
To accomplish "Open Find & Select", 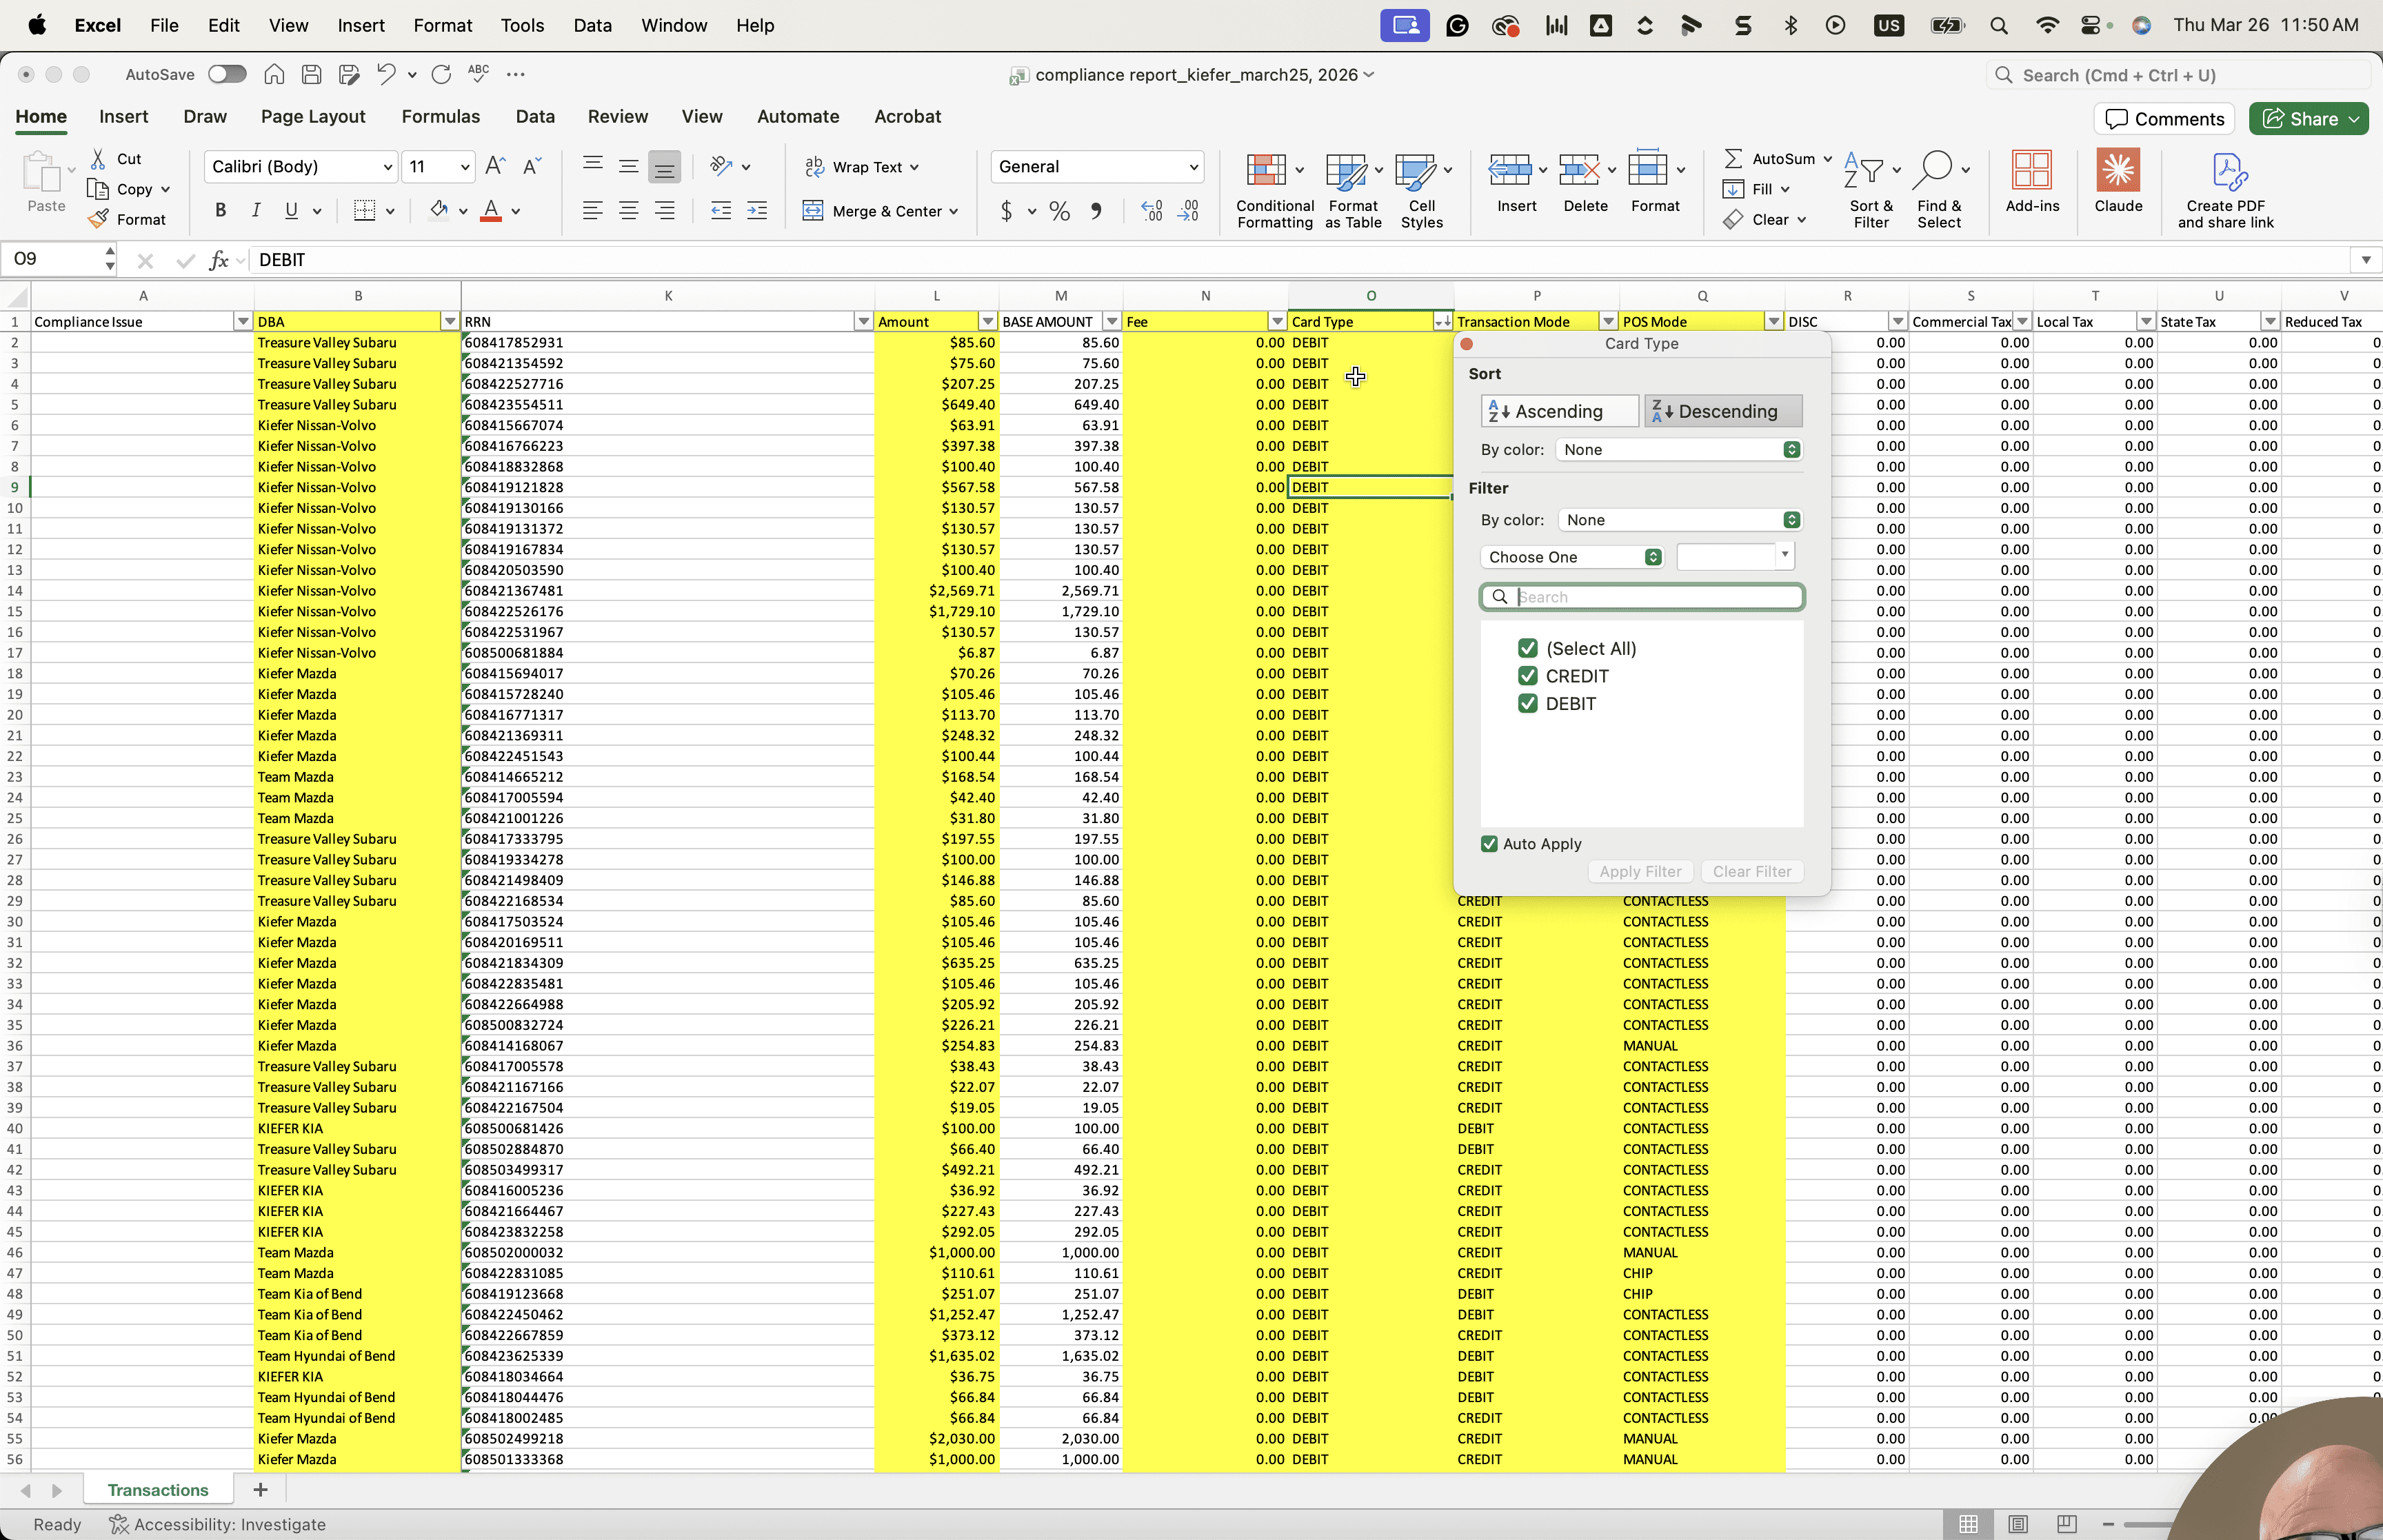I will [1939, 190].
